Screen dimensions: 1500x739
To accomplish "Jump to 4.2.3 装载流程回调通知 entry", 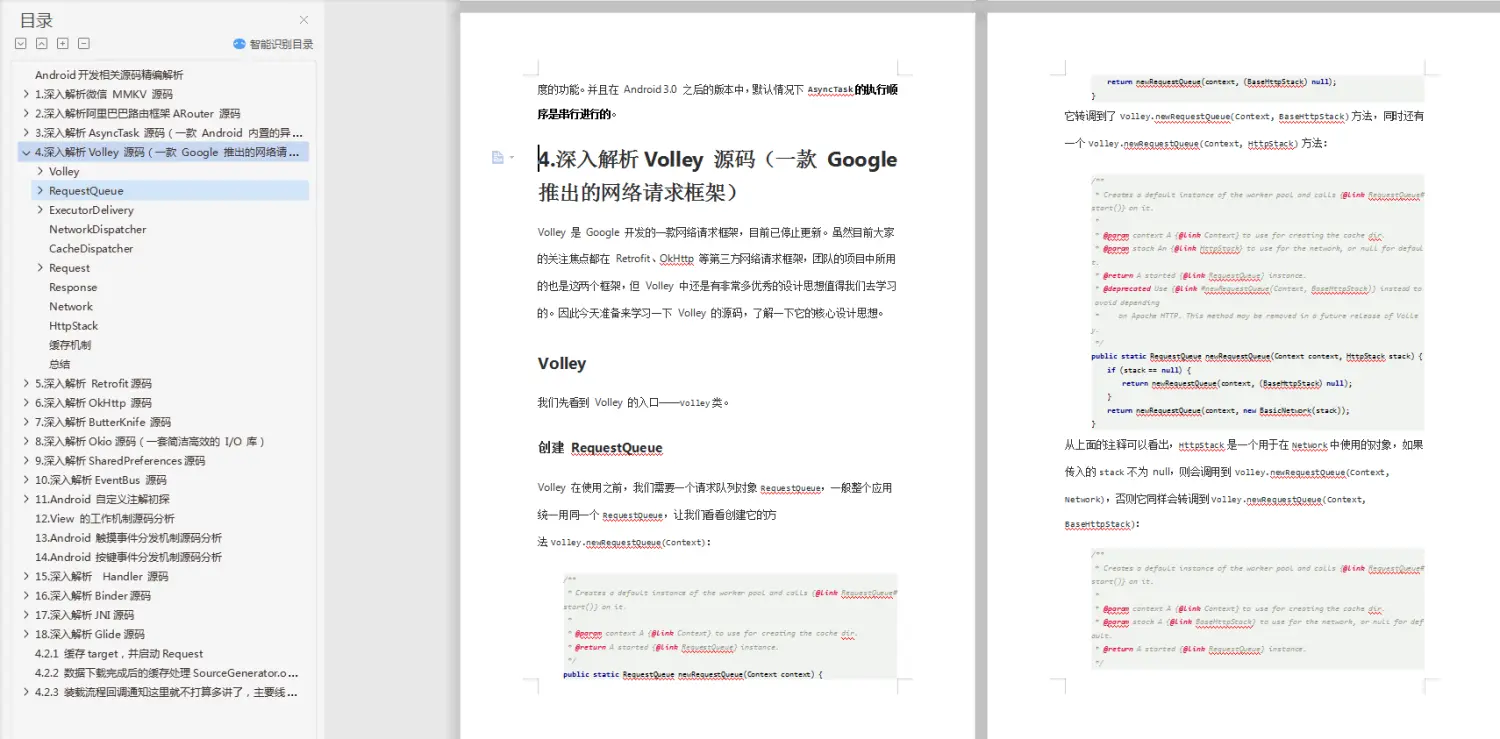I will pyautogui.click(x=167, y=692).
